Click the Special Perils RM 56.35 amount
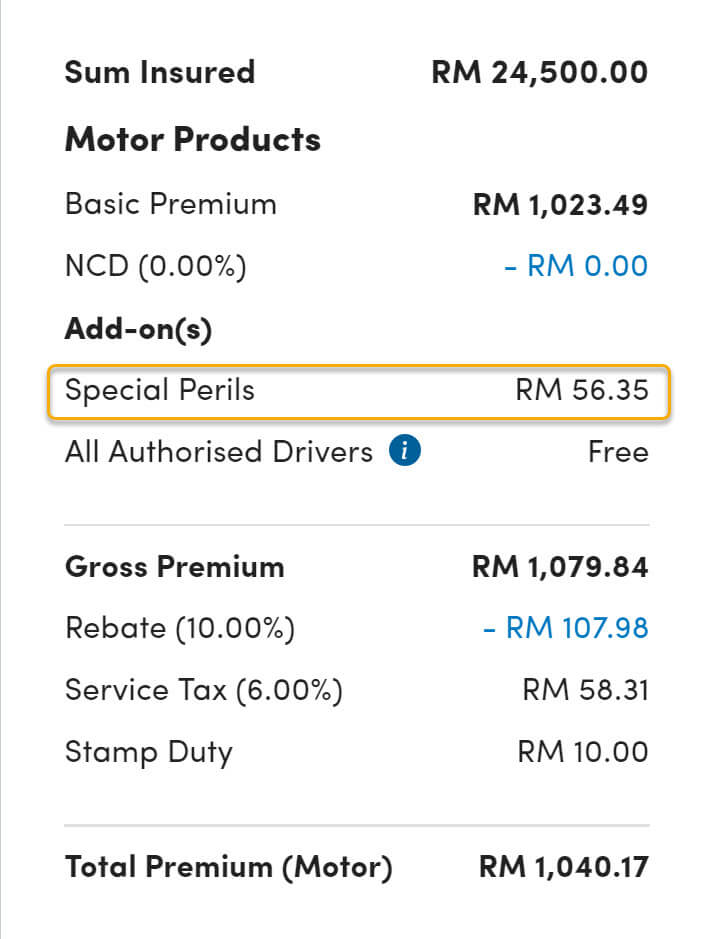This screenshot has width=709, height=939. 582,390
